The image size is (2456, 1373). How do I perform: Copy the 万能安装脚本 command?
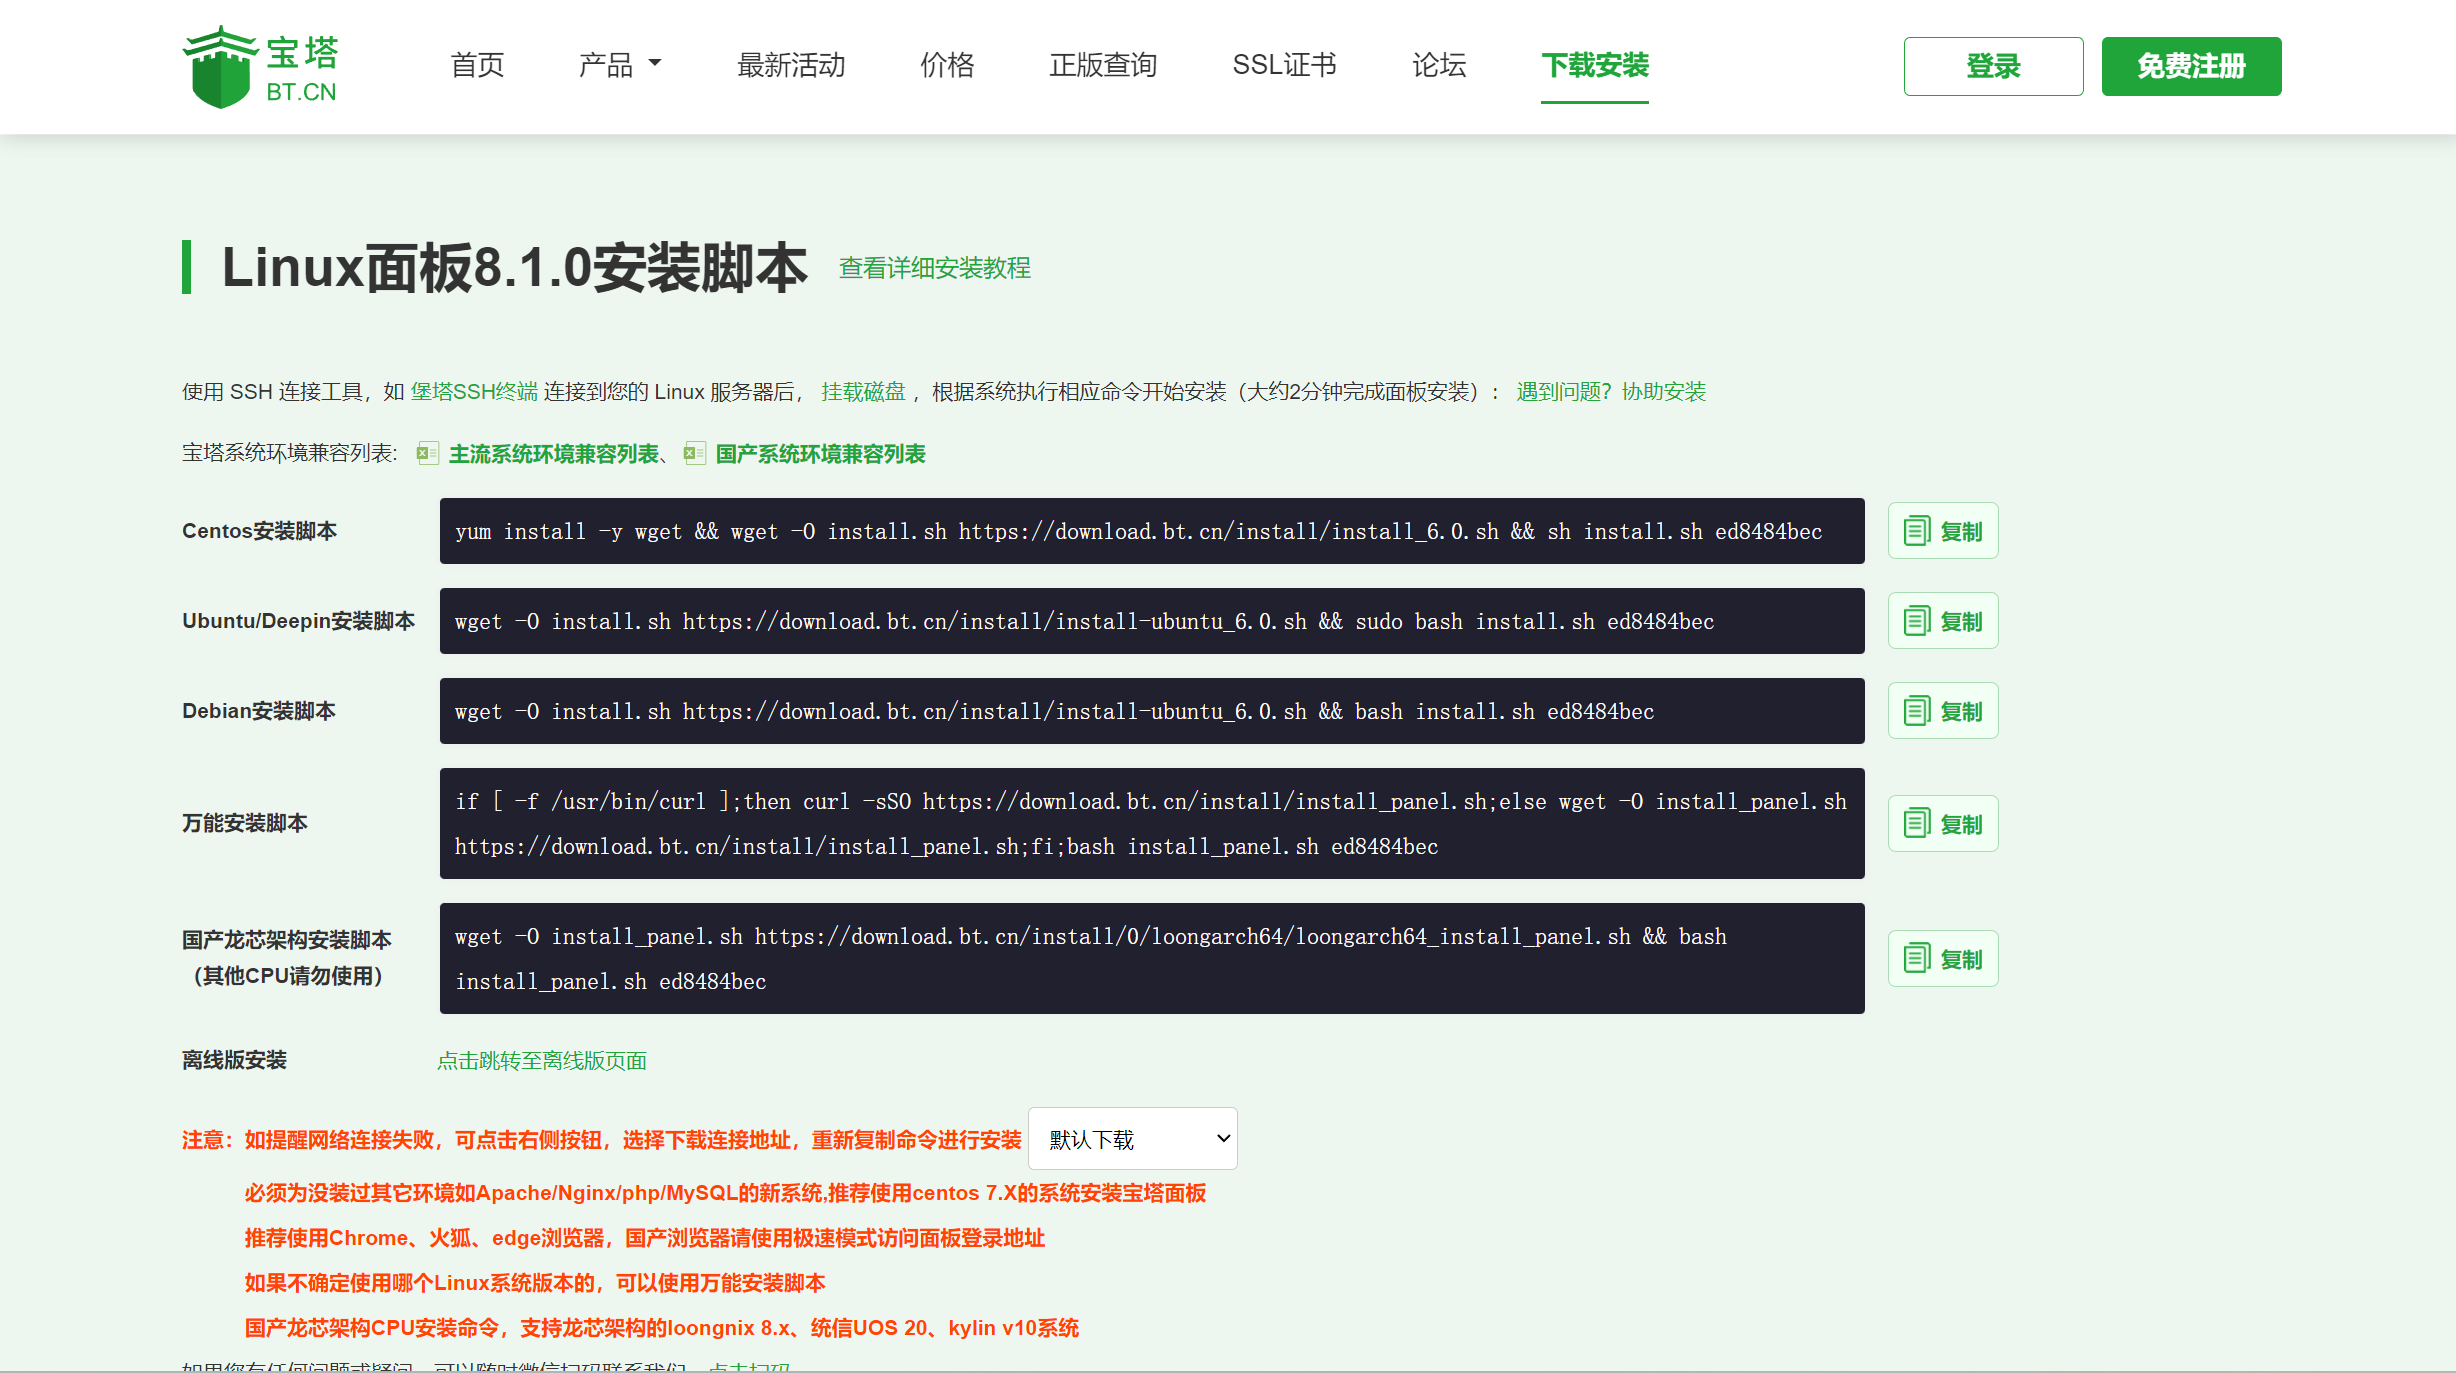[x=1943, y=824]
